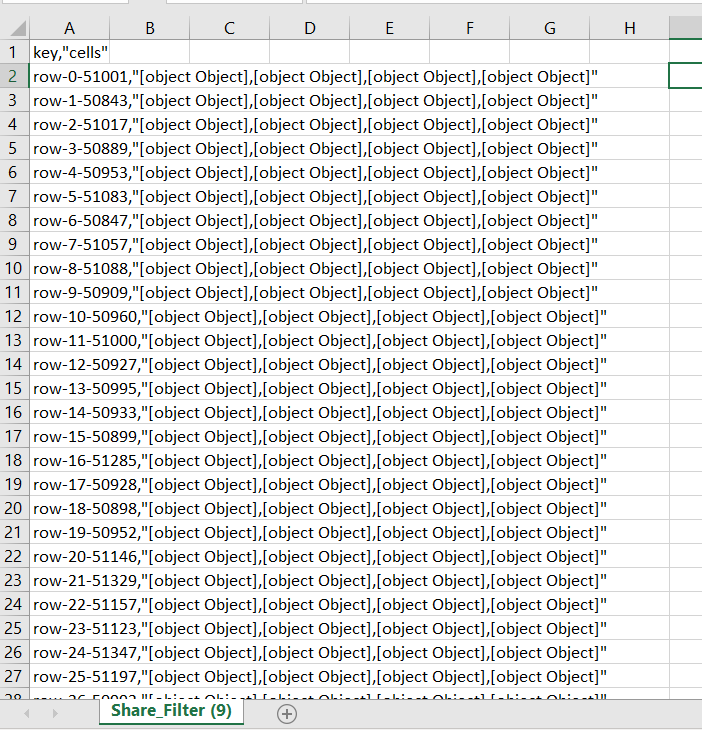Click cell containing key,"cells"
This screenshot has height=730, width=702.
tap(69, 52)
